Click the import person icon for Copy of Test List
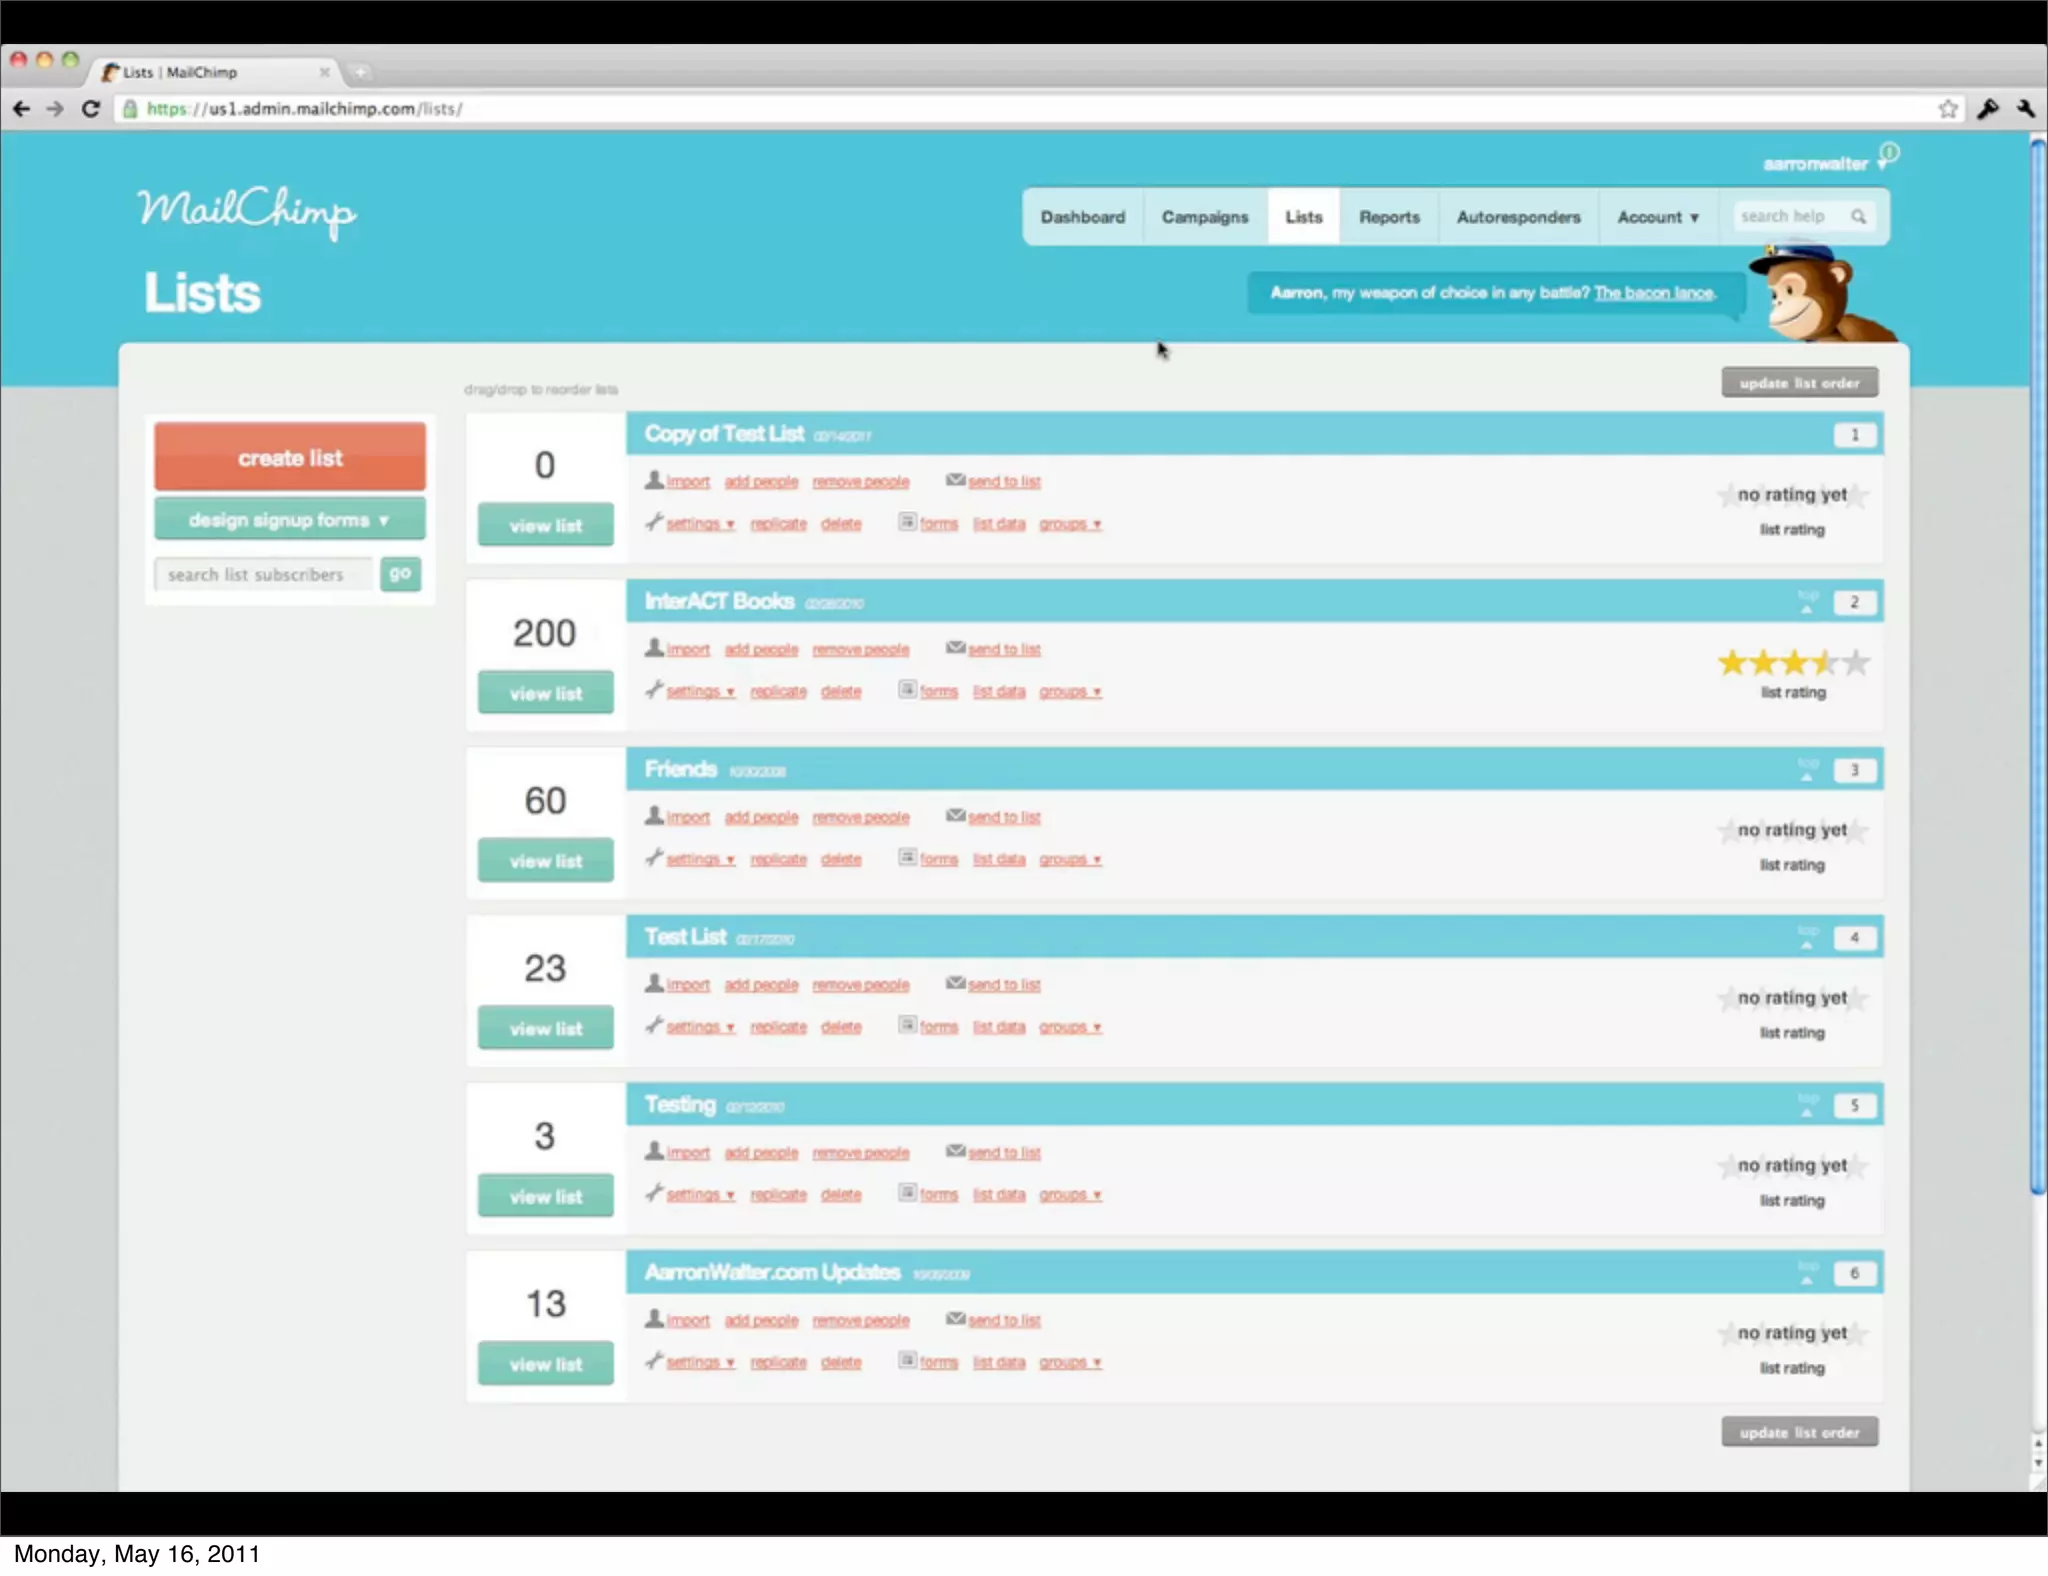The image size is (2048, 1576). pyautogui.click(x=654, y=481)
